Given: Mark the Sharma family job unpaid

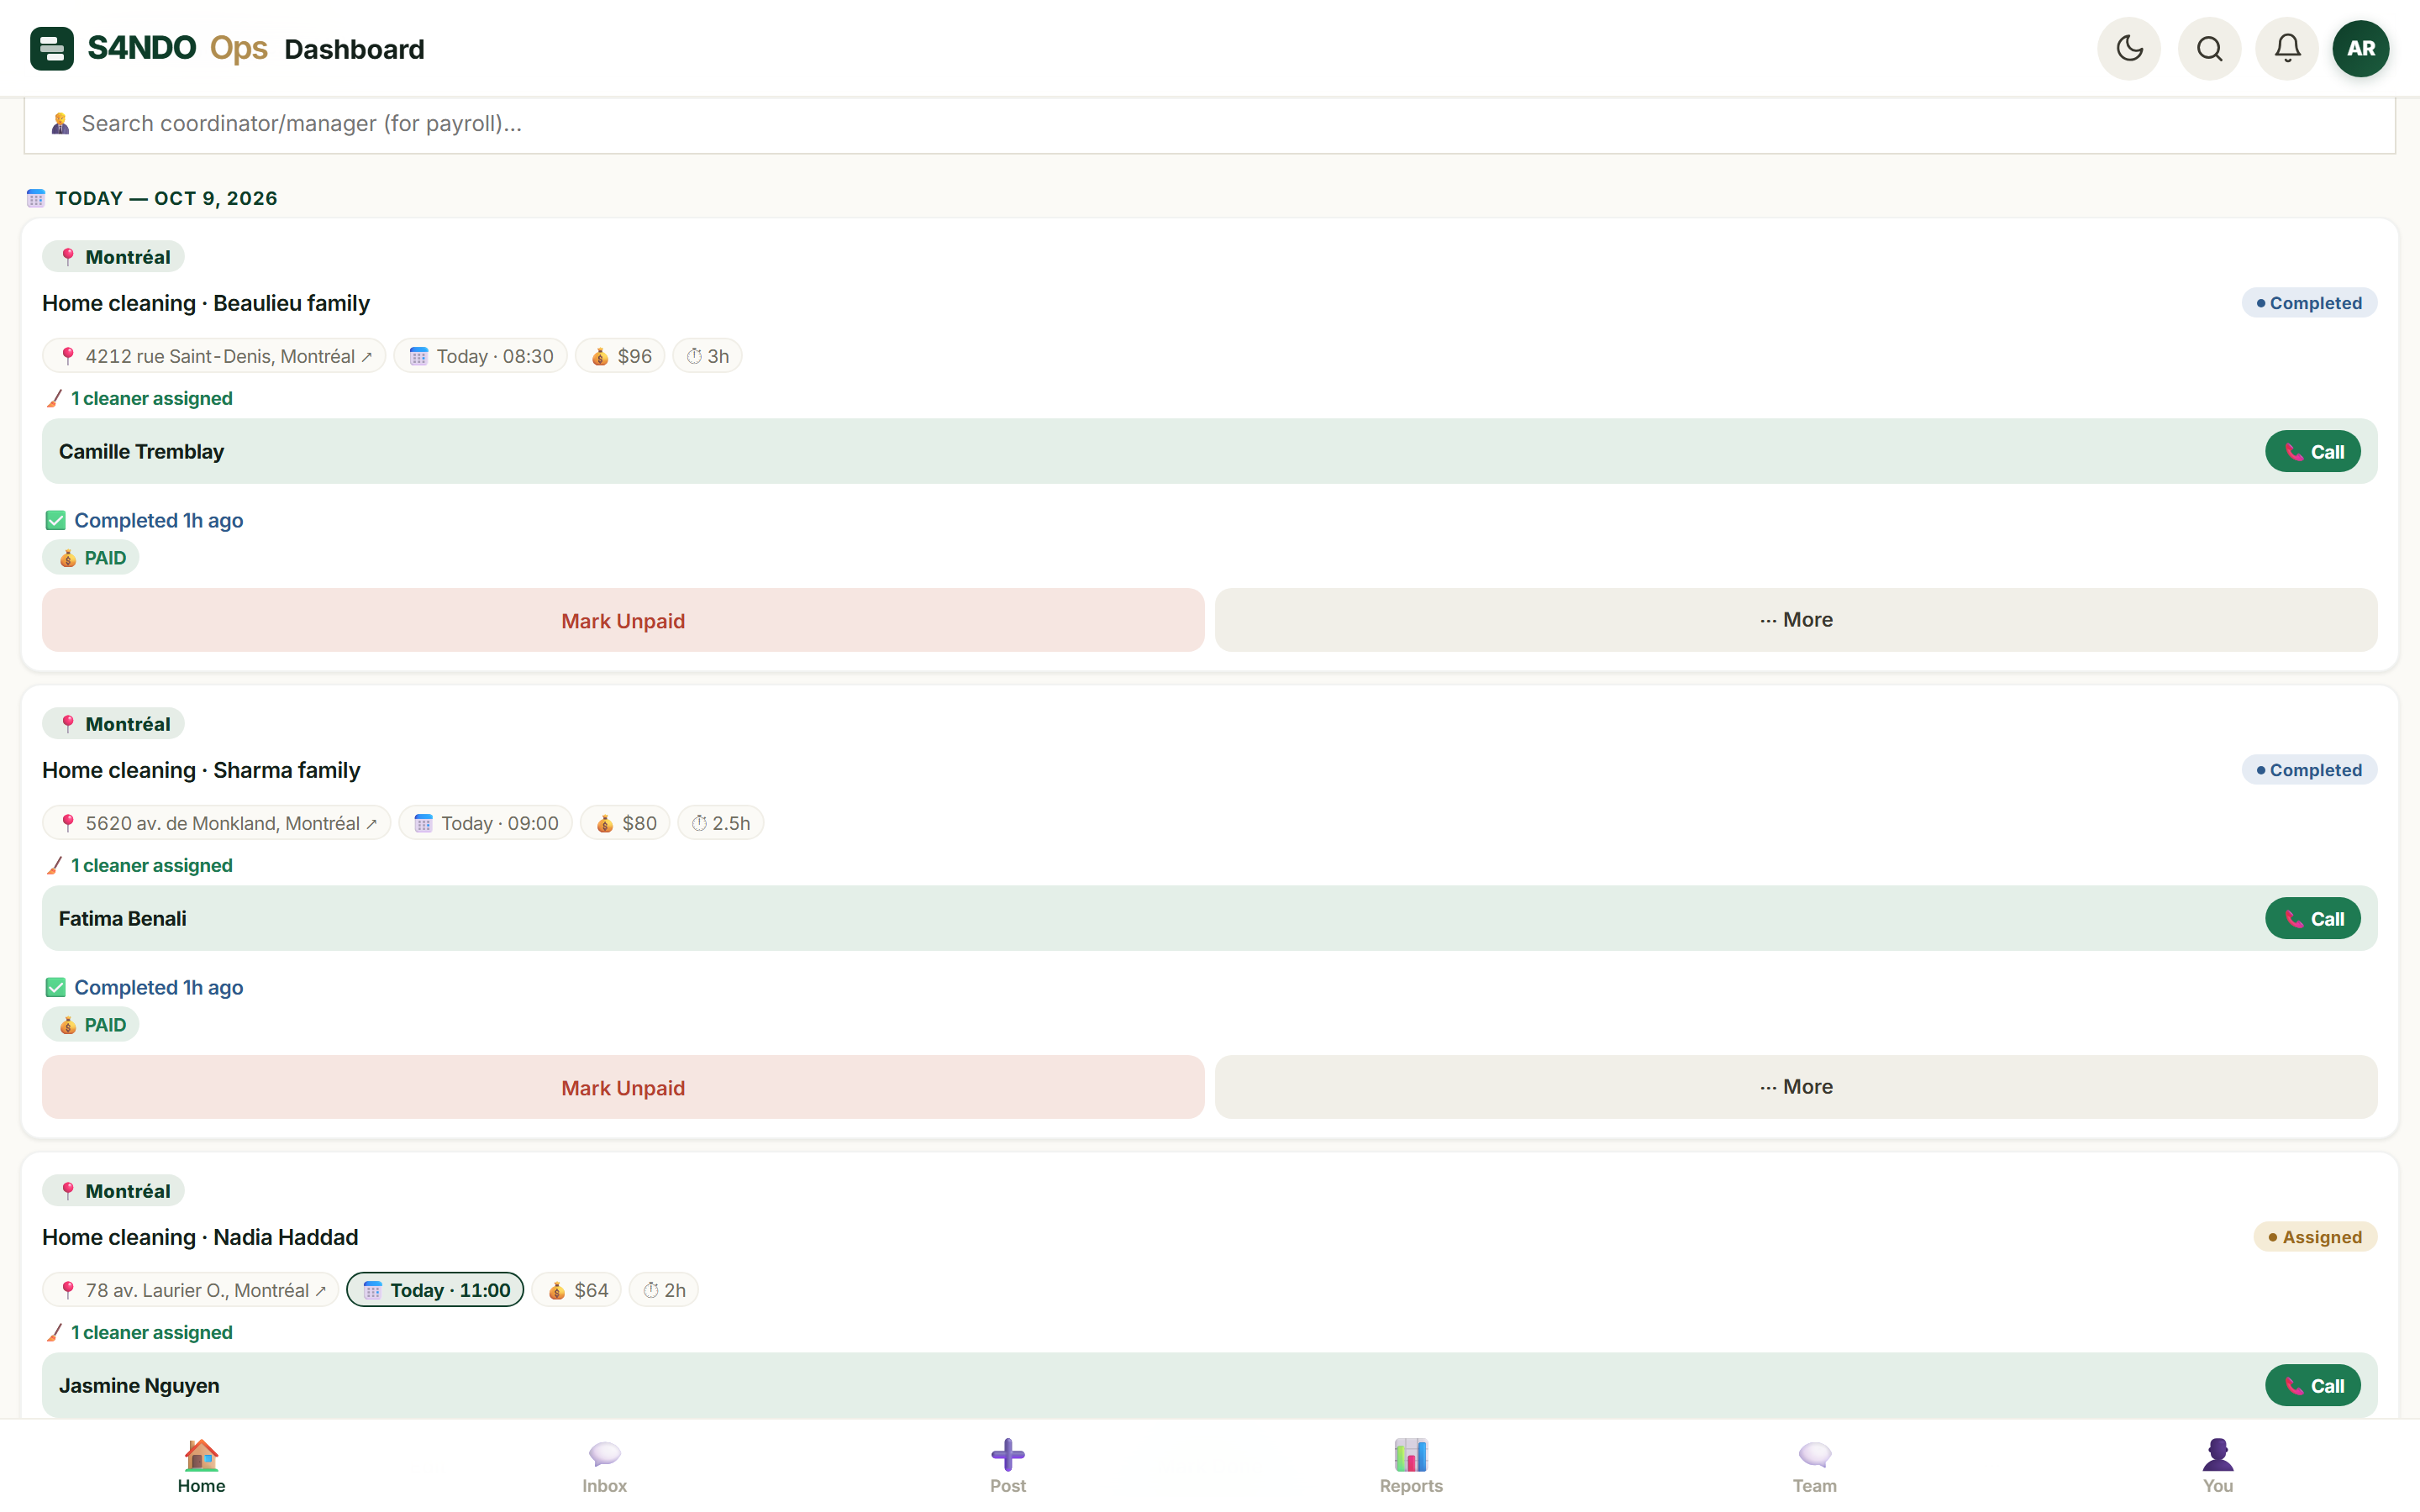Looking at the screenshot, I should (623, 1087).
